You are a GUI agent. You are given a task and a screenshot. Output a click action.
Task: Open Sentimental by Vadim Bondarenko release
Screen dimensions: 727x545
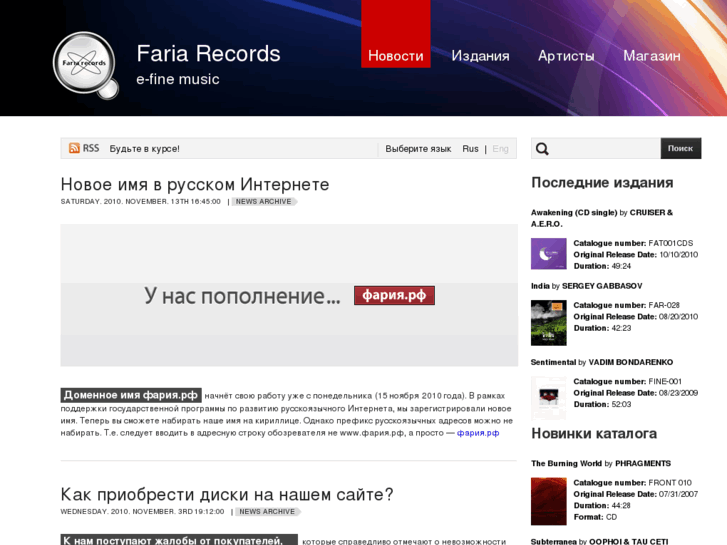click(x=602, y=362)
